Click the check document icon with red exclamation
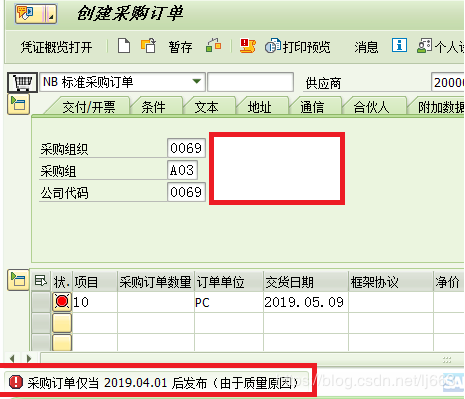The image size is (465, 399). 248,46
